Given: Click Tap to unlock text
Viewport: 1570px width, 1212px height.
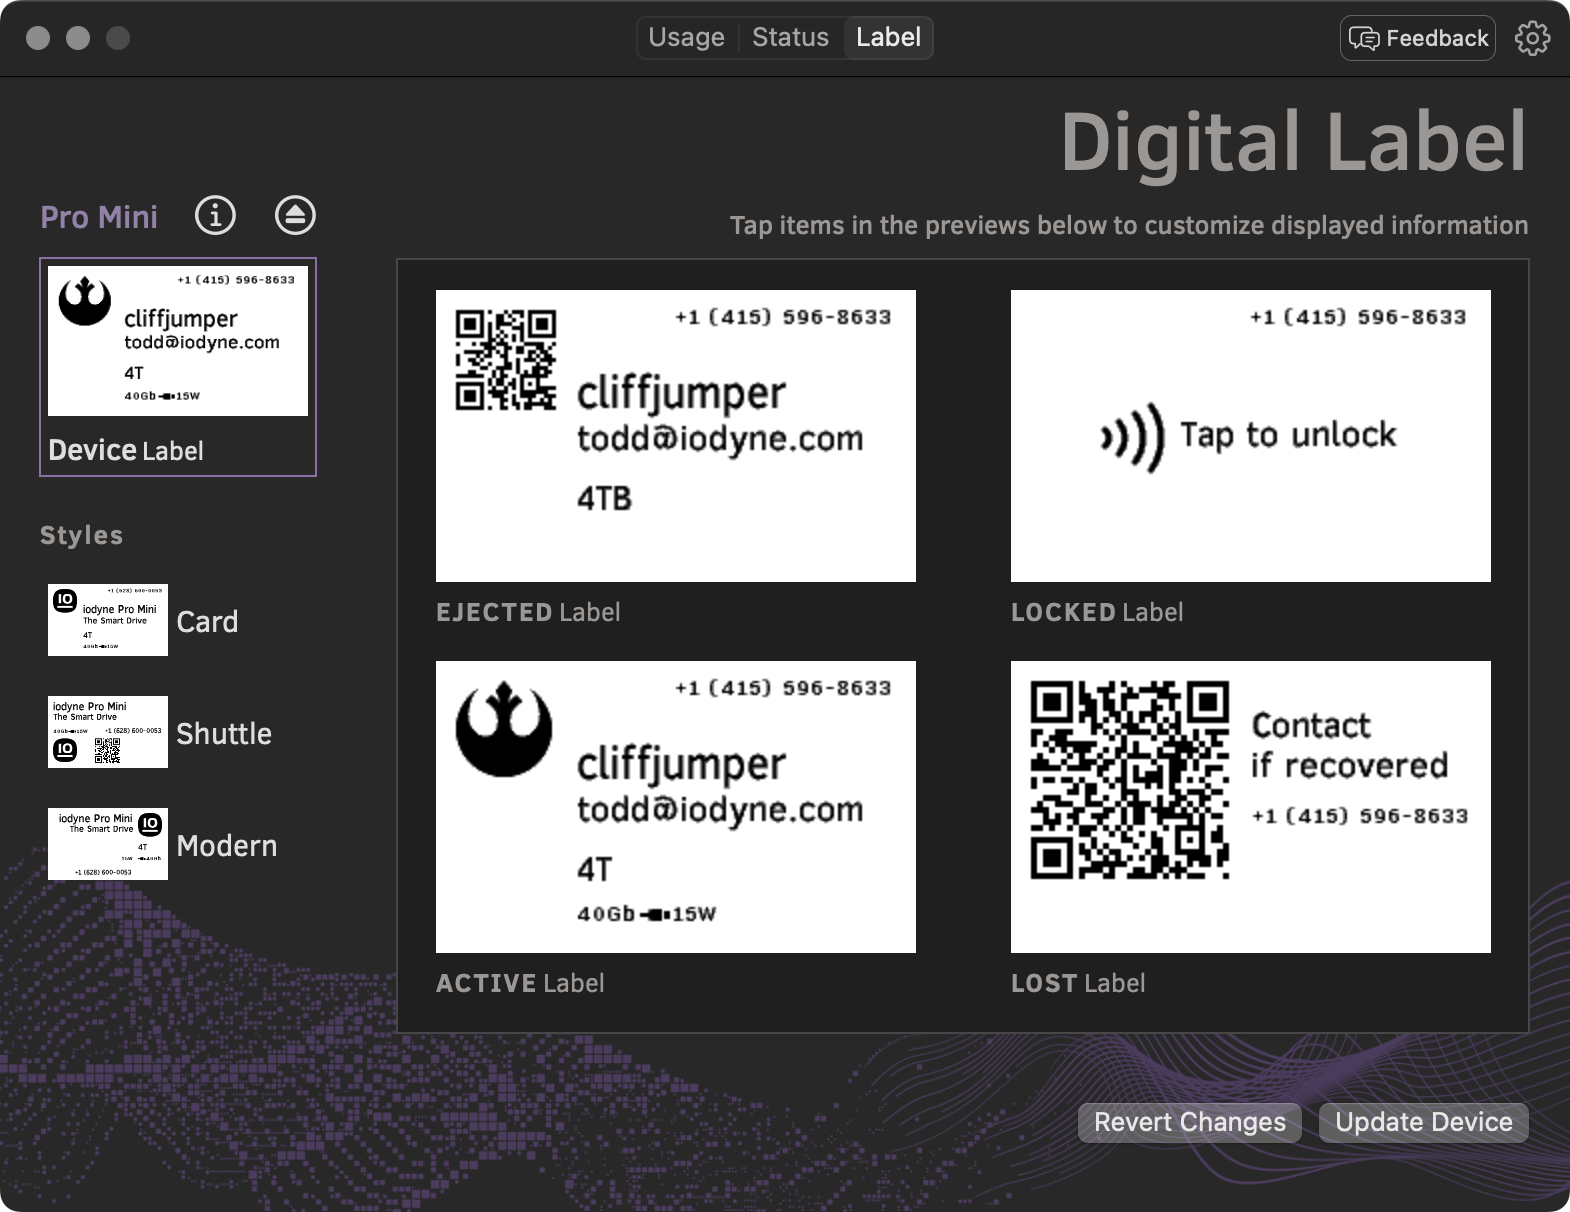Looking at the screenshot, I should click(1288, 435).
